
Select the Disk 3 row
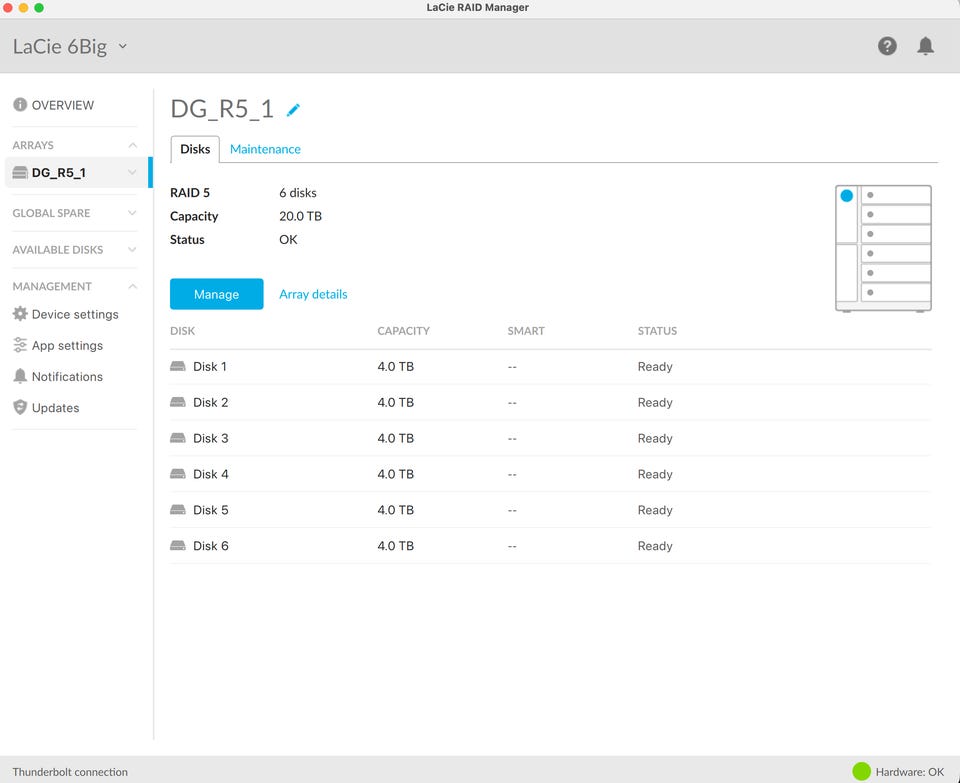[x=210, y=438]
